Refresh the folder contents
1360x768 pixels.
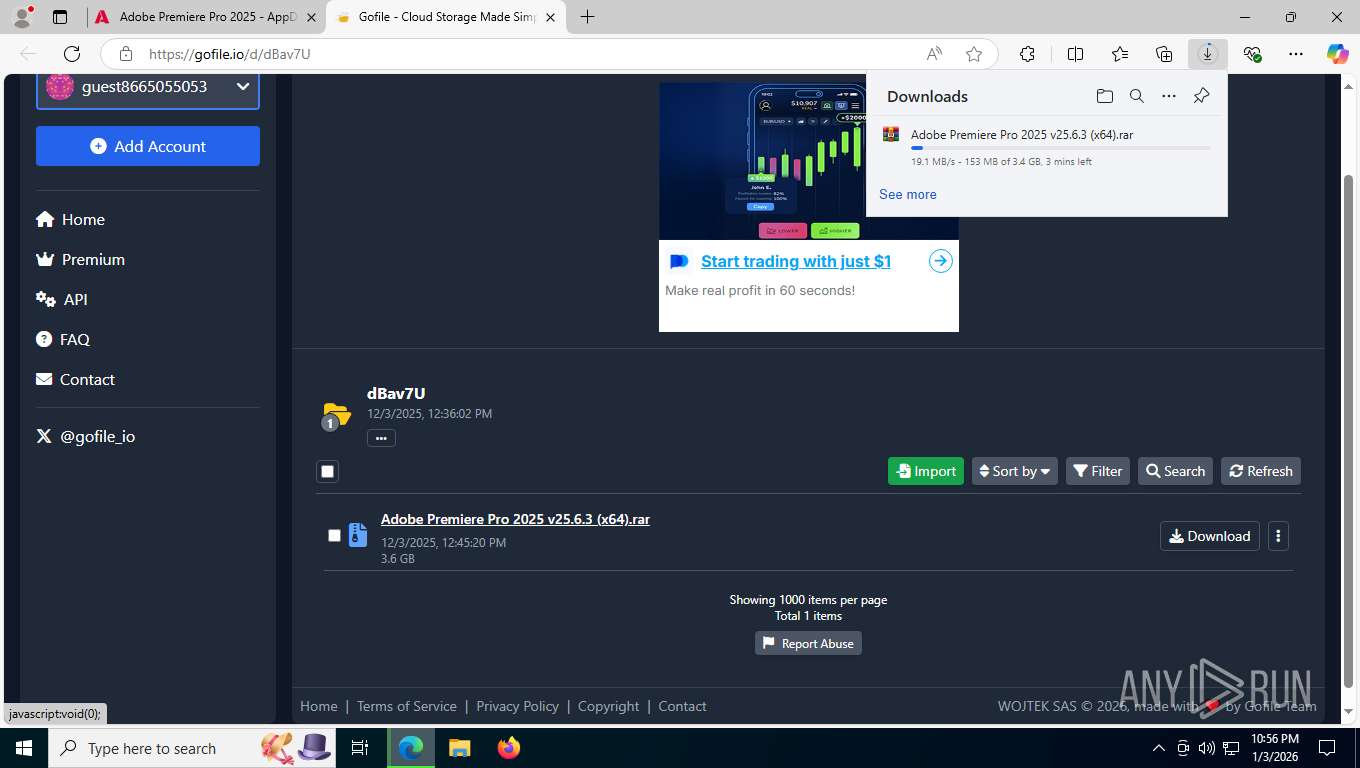click(1261, 471)
